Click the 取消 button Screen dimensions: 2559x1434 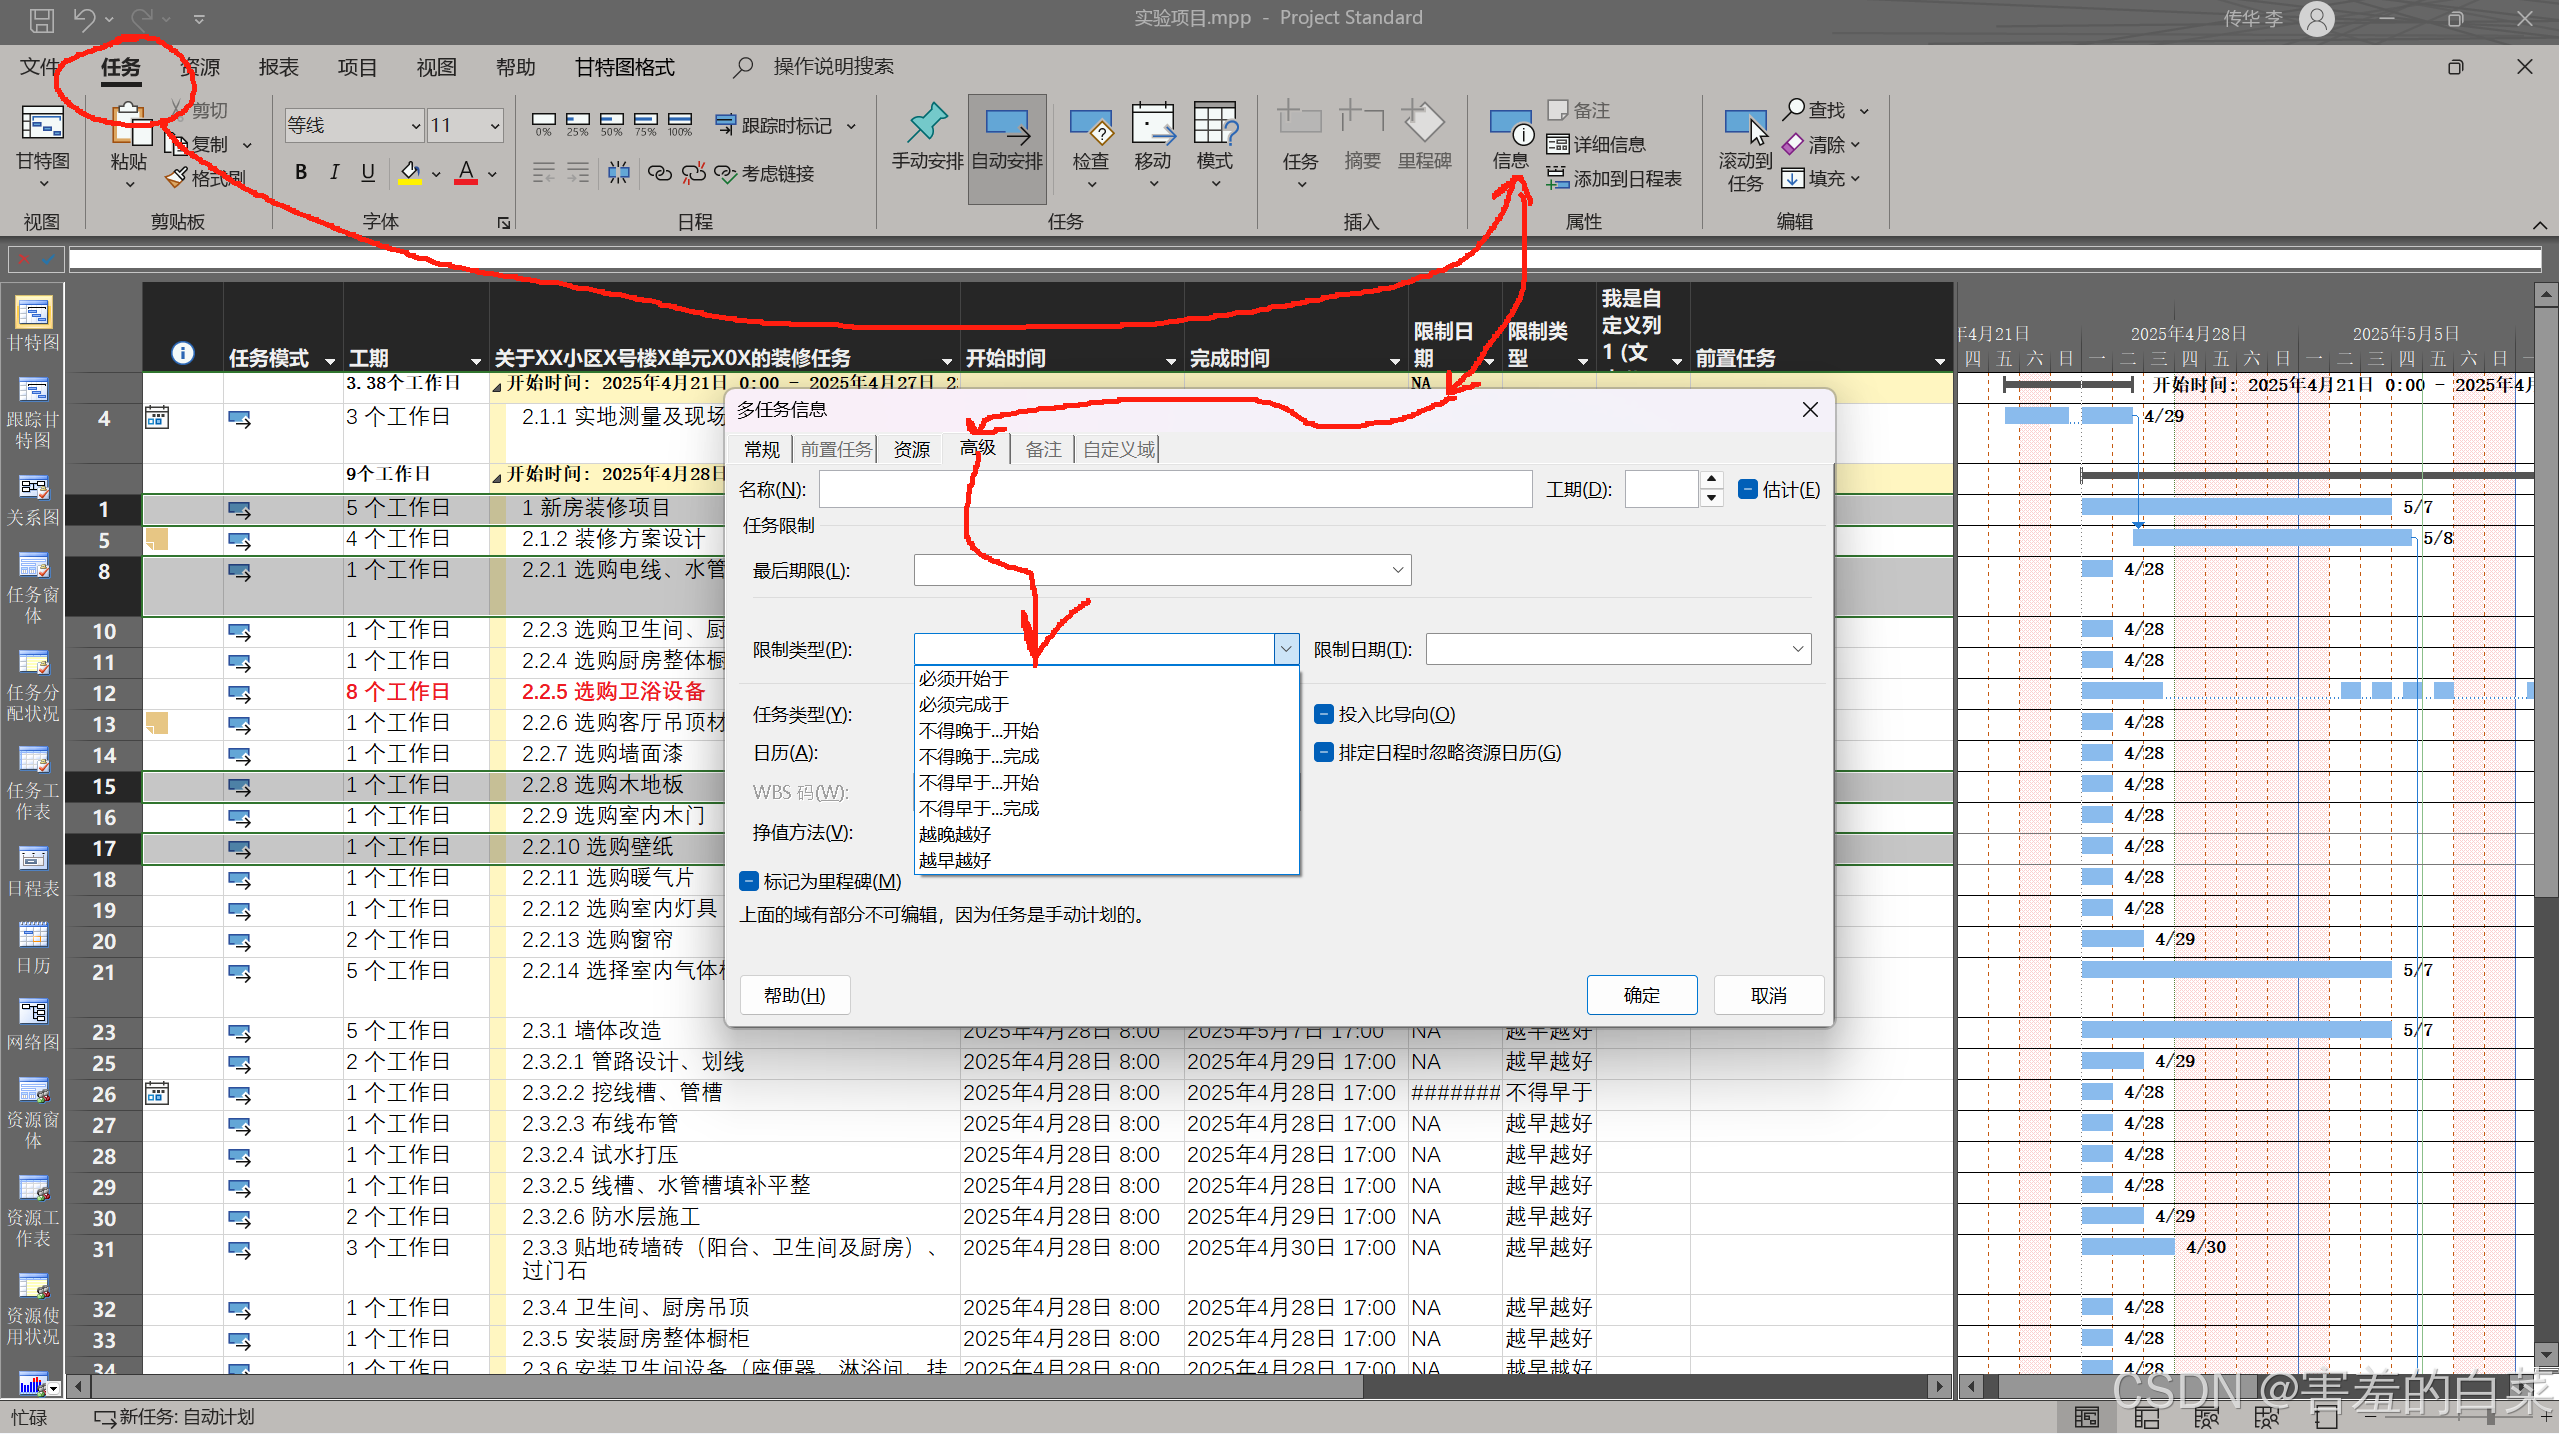[1768, 995]
